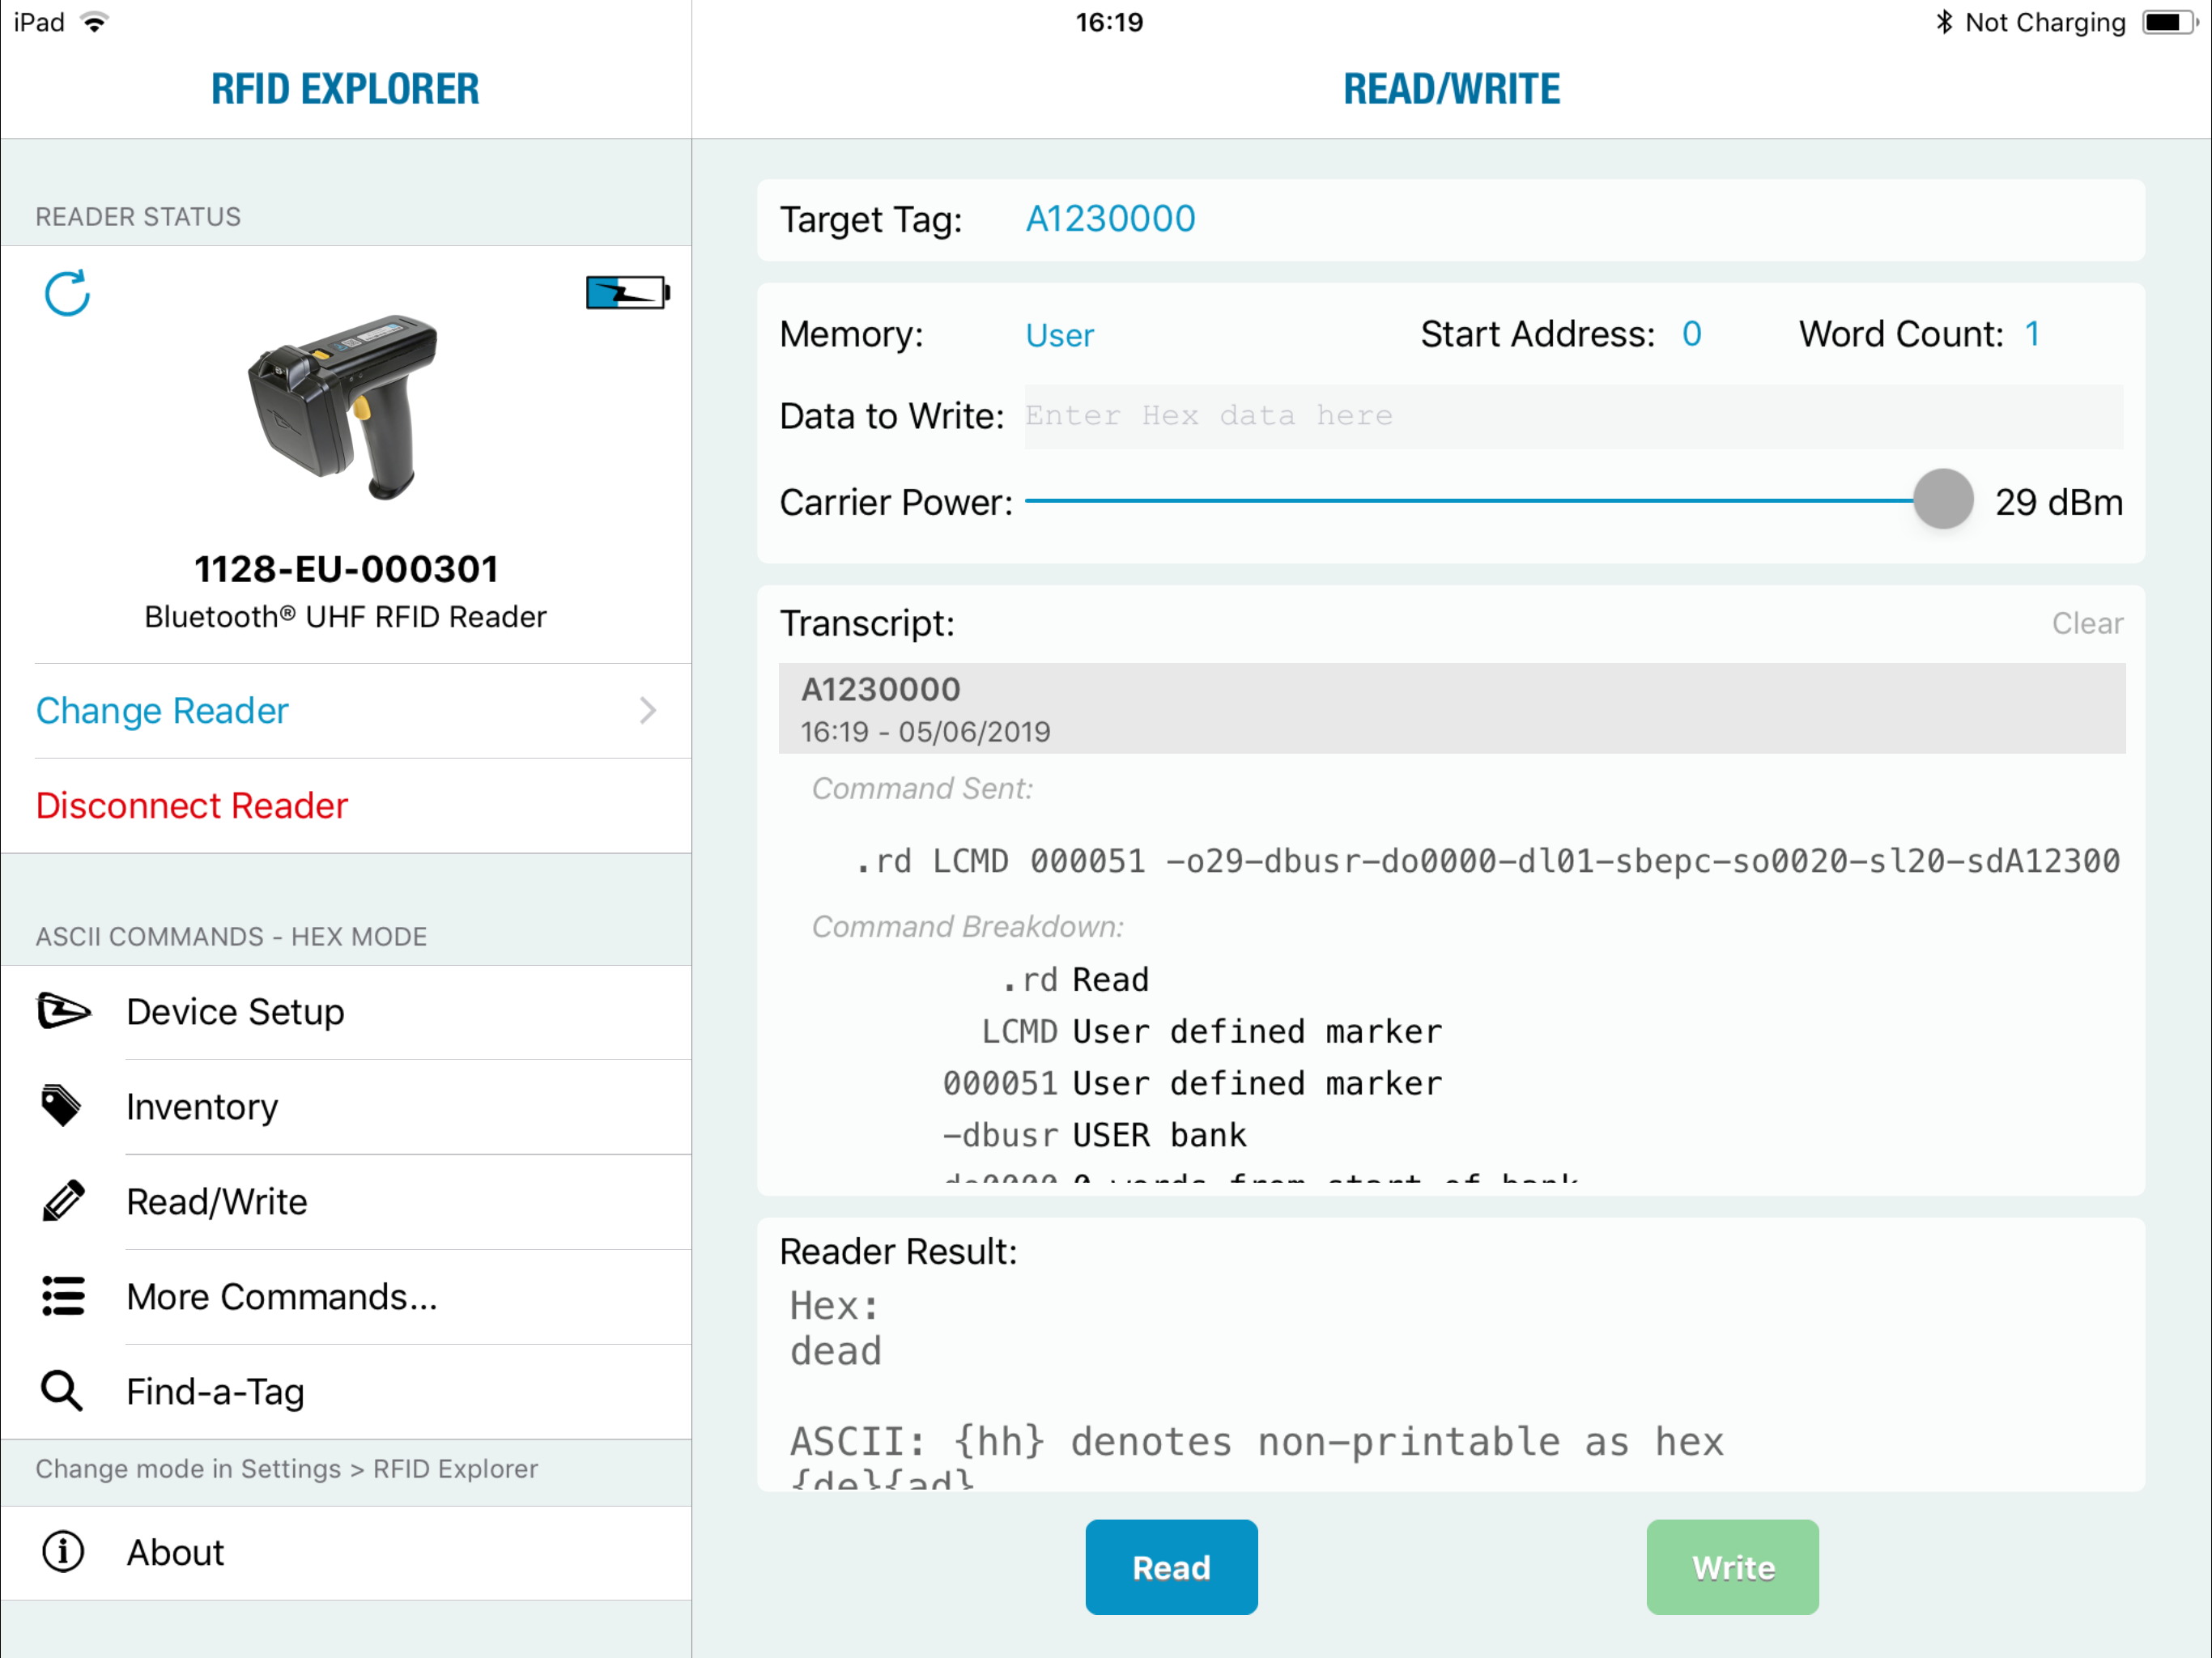Tap the Change Reader link
This screenshot has width=2212, height=1658.
[162, 711]
